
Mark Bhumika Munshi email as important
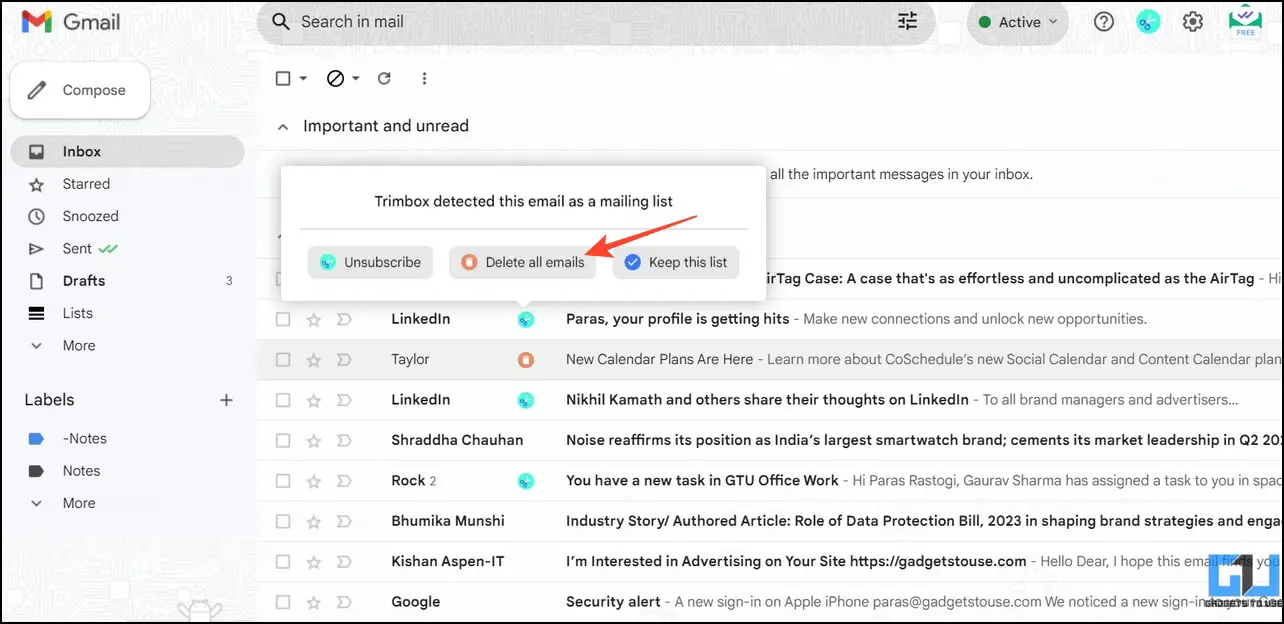tap(344, 521)
